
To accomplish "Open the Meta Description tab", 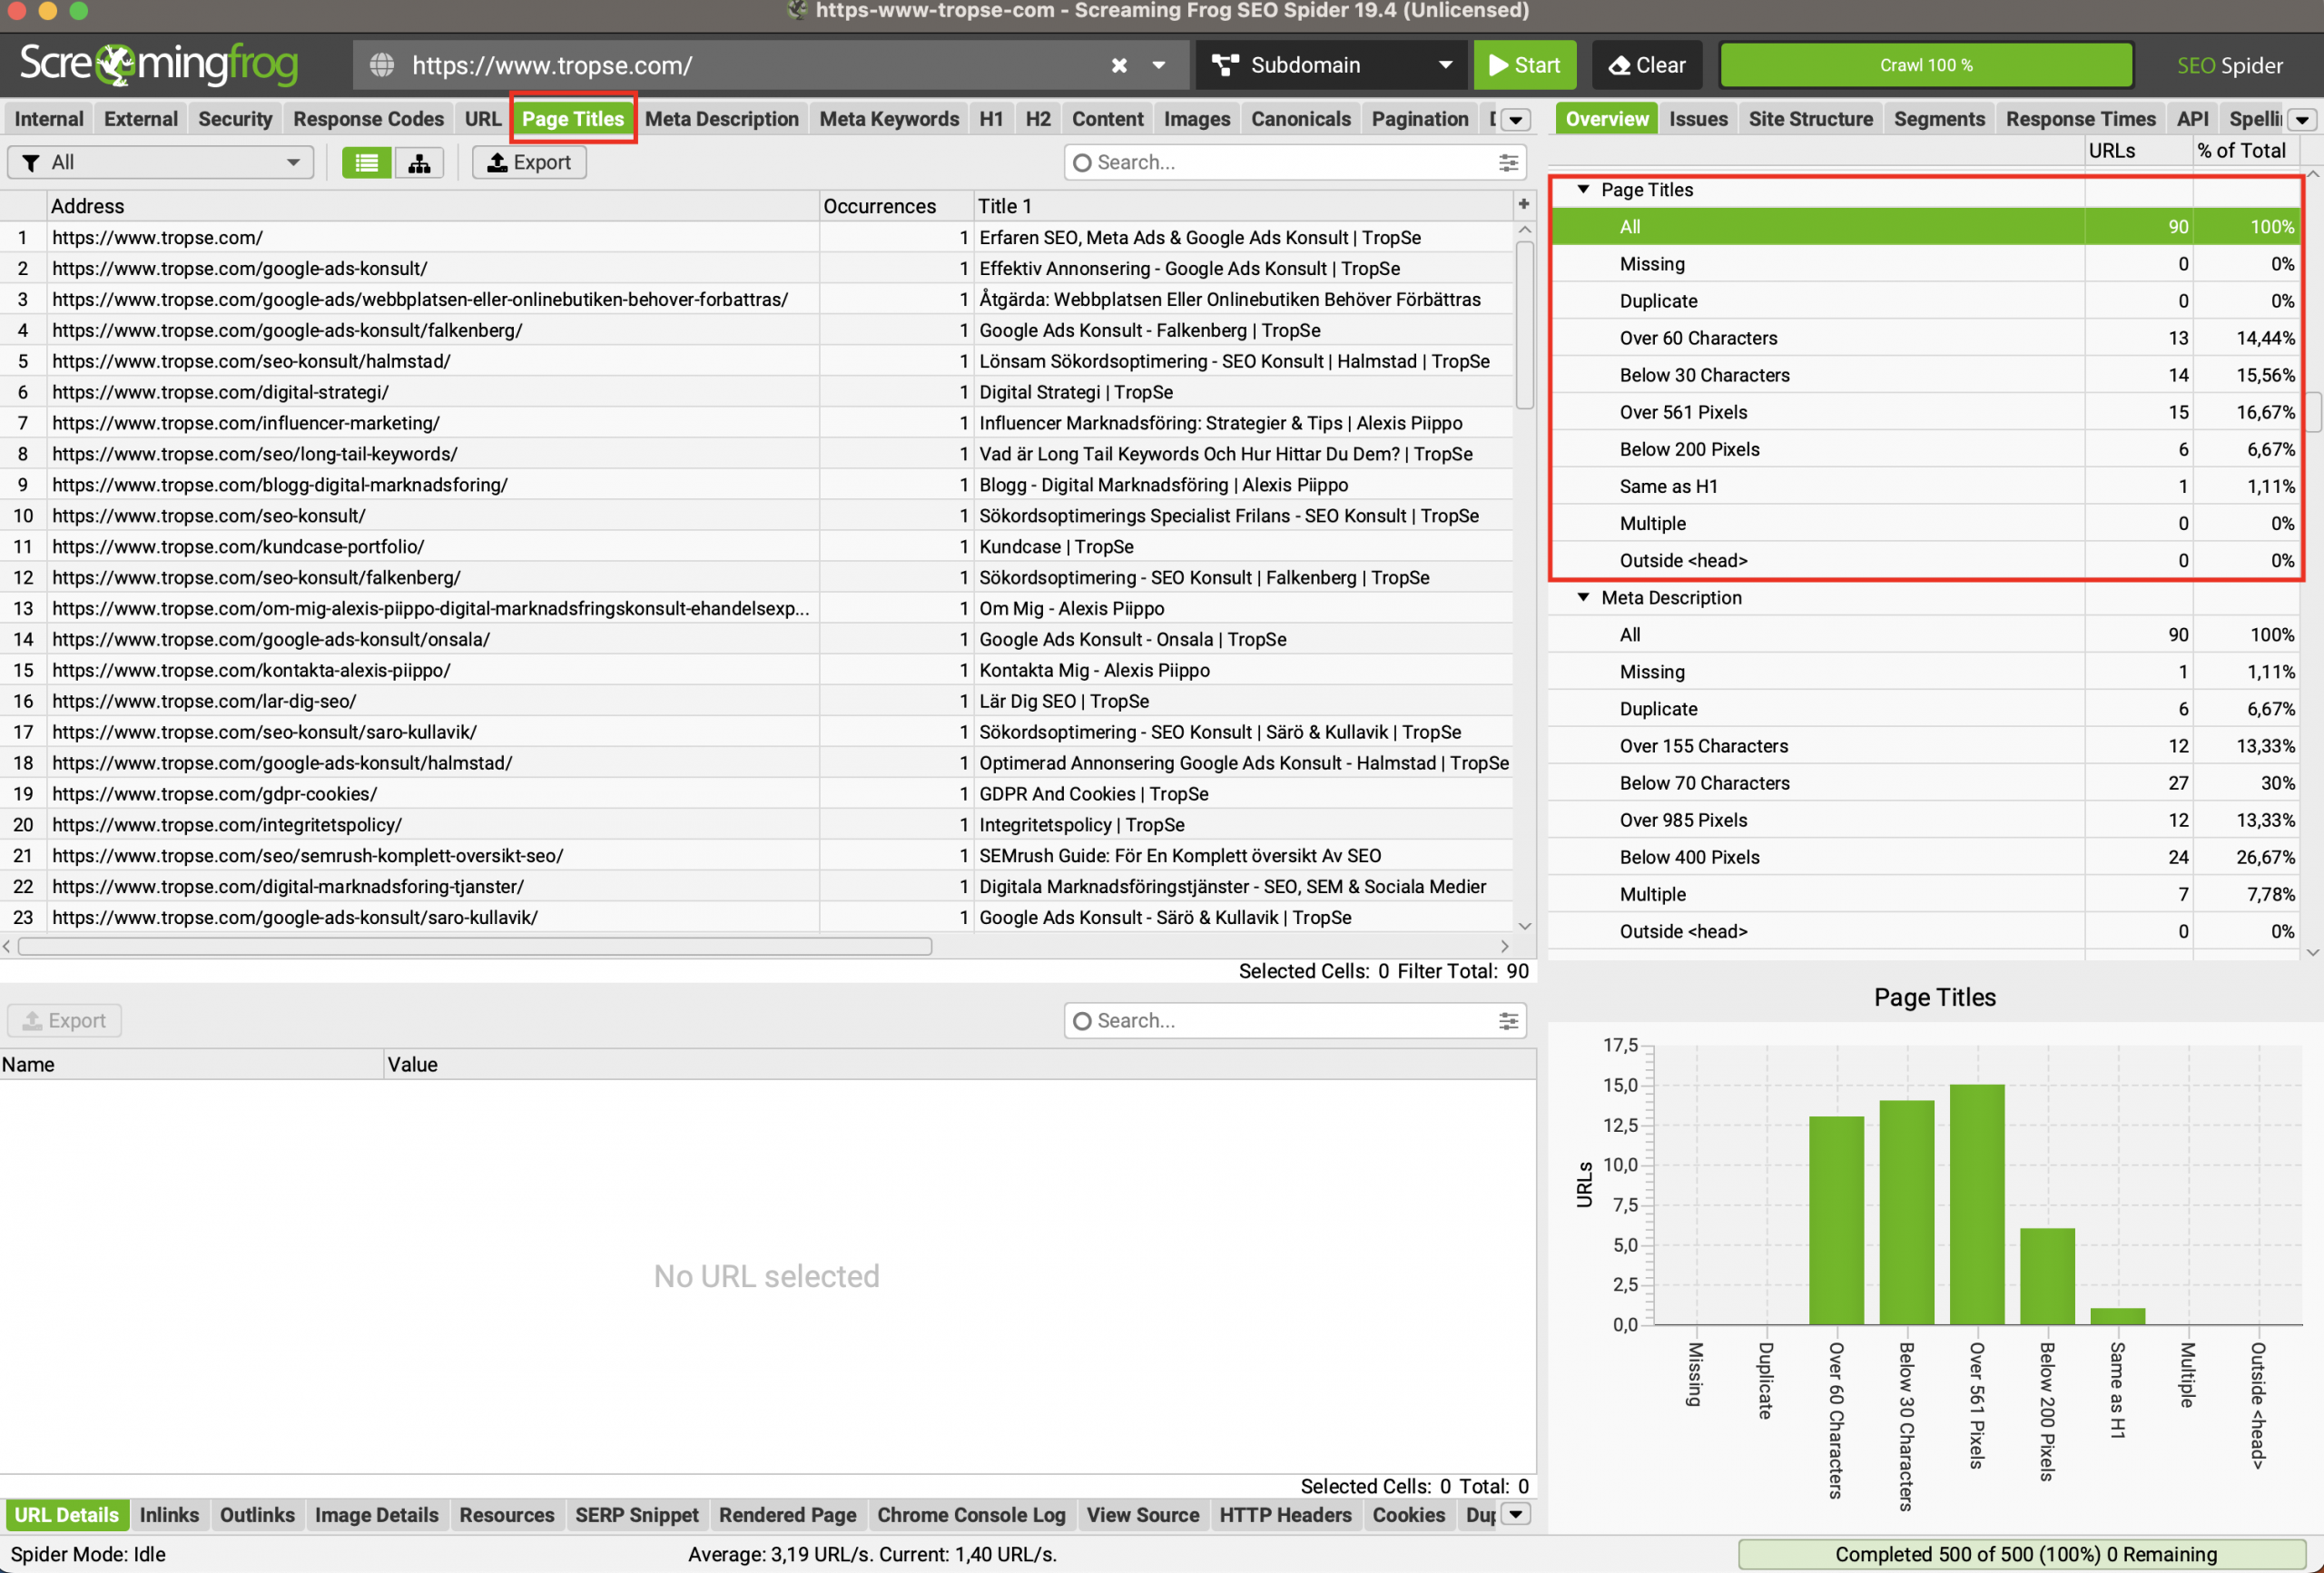I will point(721,119).
